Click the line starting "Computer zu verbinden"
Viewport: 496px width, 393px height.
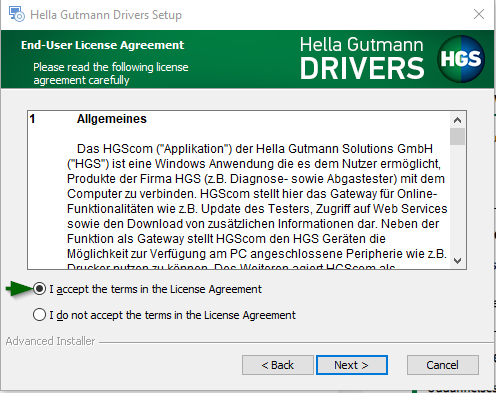click(x=252, y=194)
